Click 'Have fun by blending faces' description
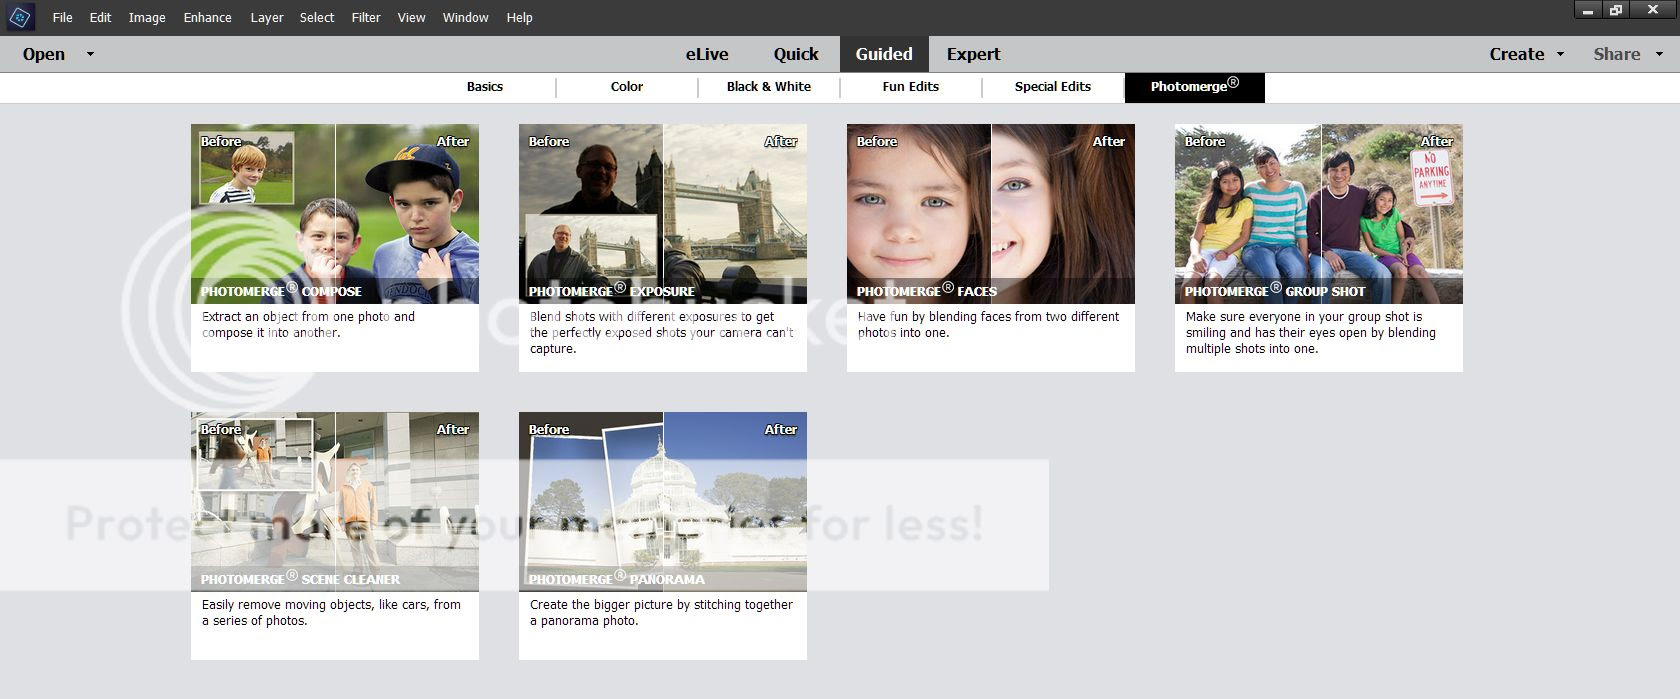1680x699 pixels. (x=988, y=325)
